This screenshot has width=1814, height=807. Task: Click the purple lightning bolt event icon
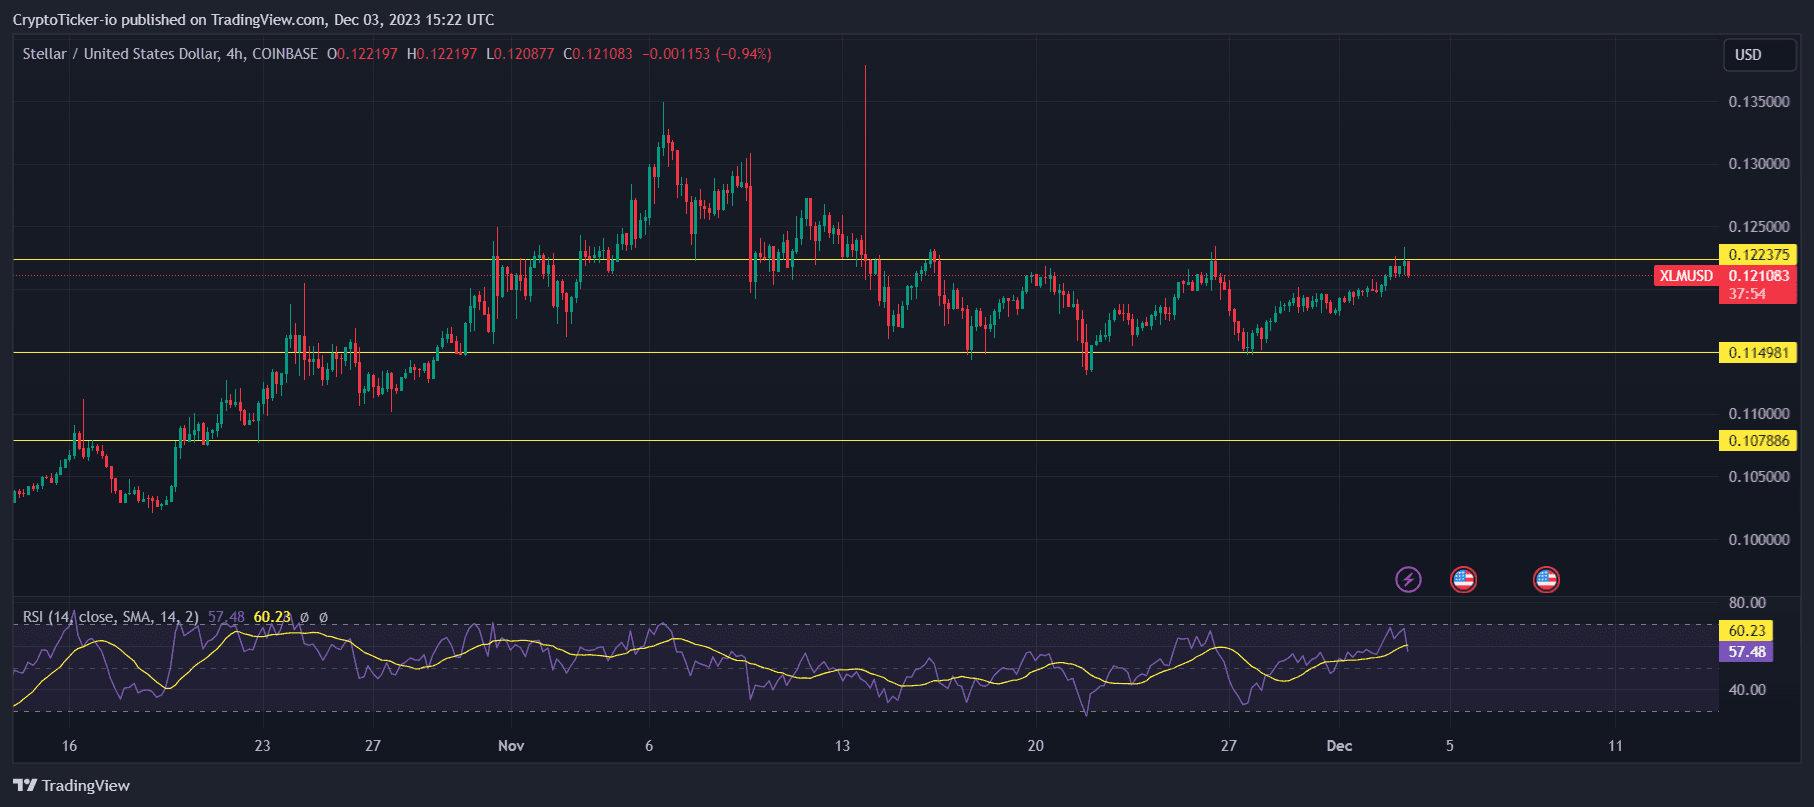[x=1408, y=579]
